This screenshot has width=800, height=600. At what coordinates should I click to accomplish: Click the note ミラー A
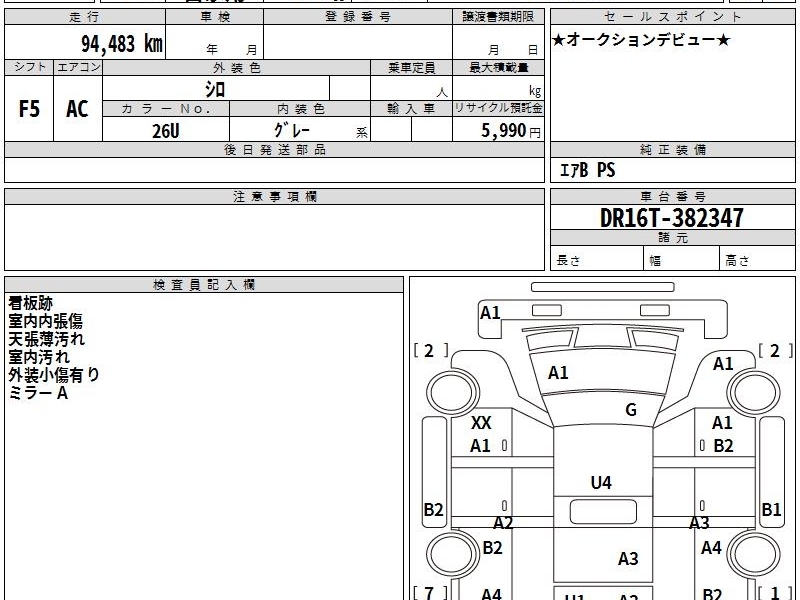pyautogui.click(x=38, y=393)
